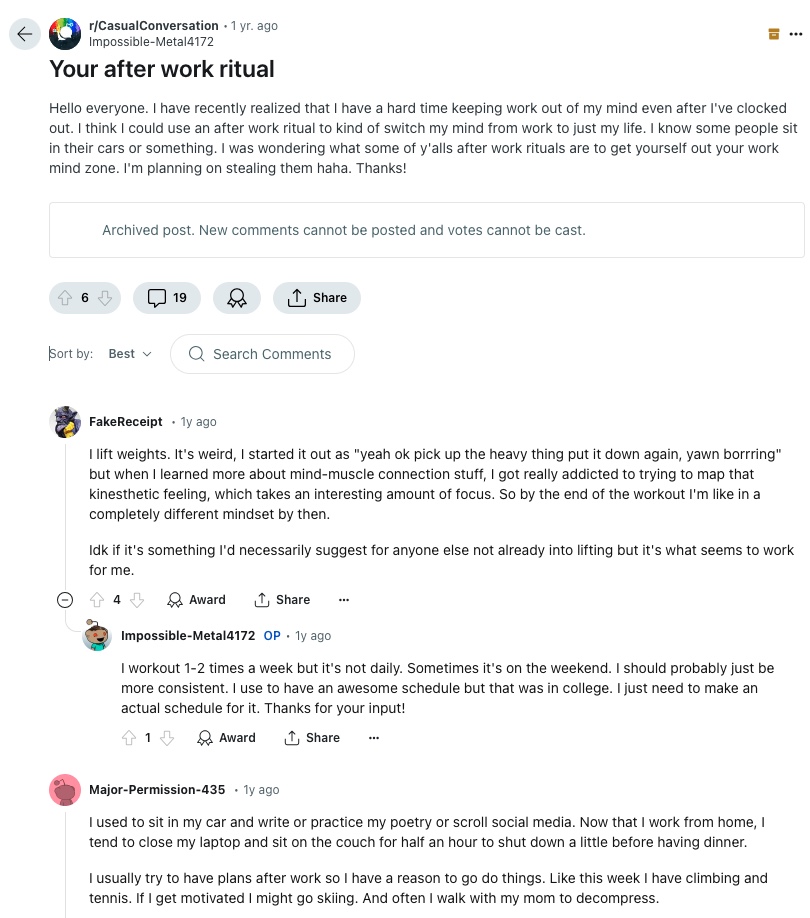The width and height of the screenshot is (810, 918).
Task: Open the comments count button showing 19
Action: point(167,298)
